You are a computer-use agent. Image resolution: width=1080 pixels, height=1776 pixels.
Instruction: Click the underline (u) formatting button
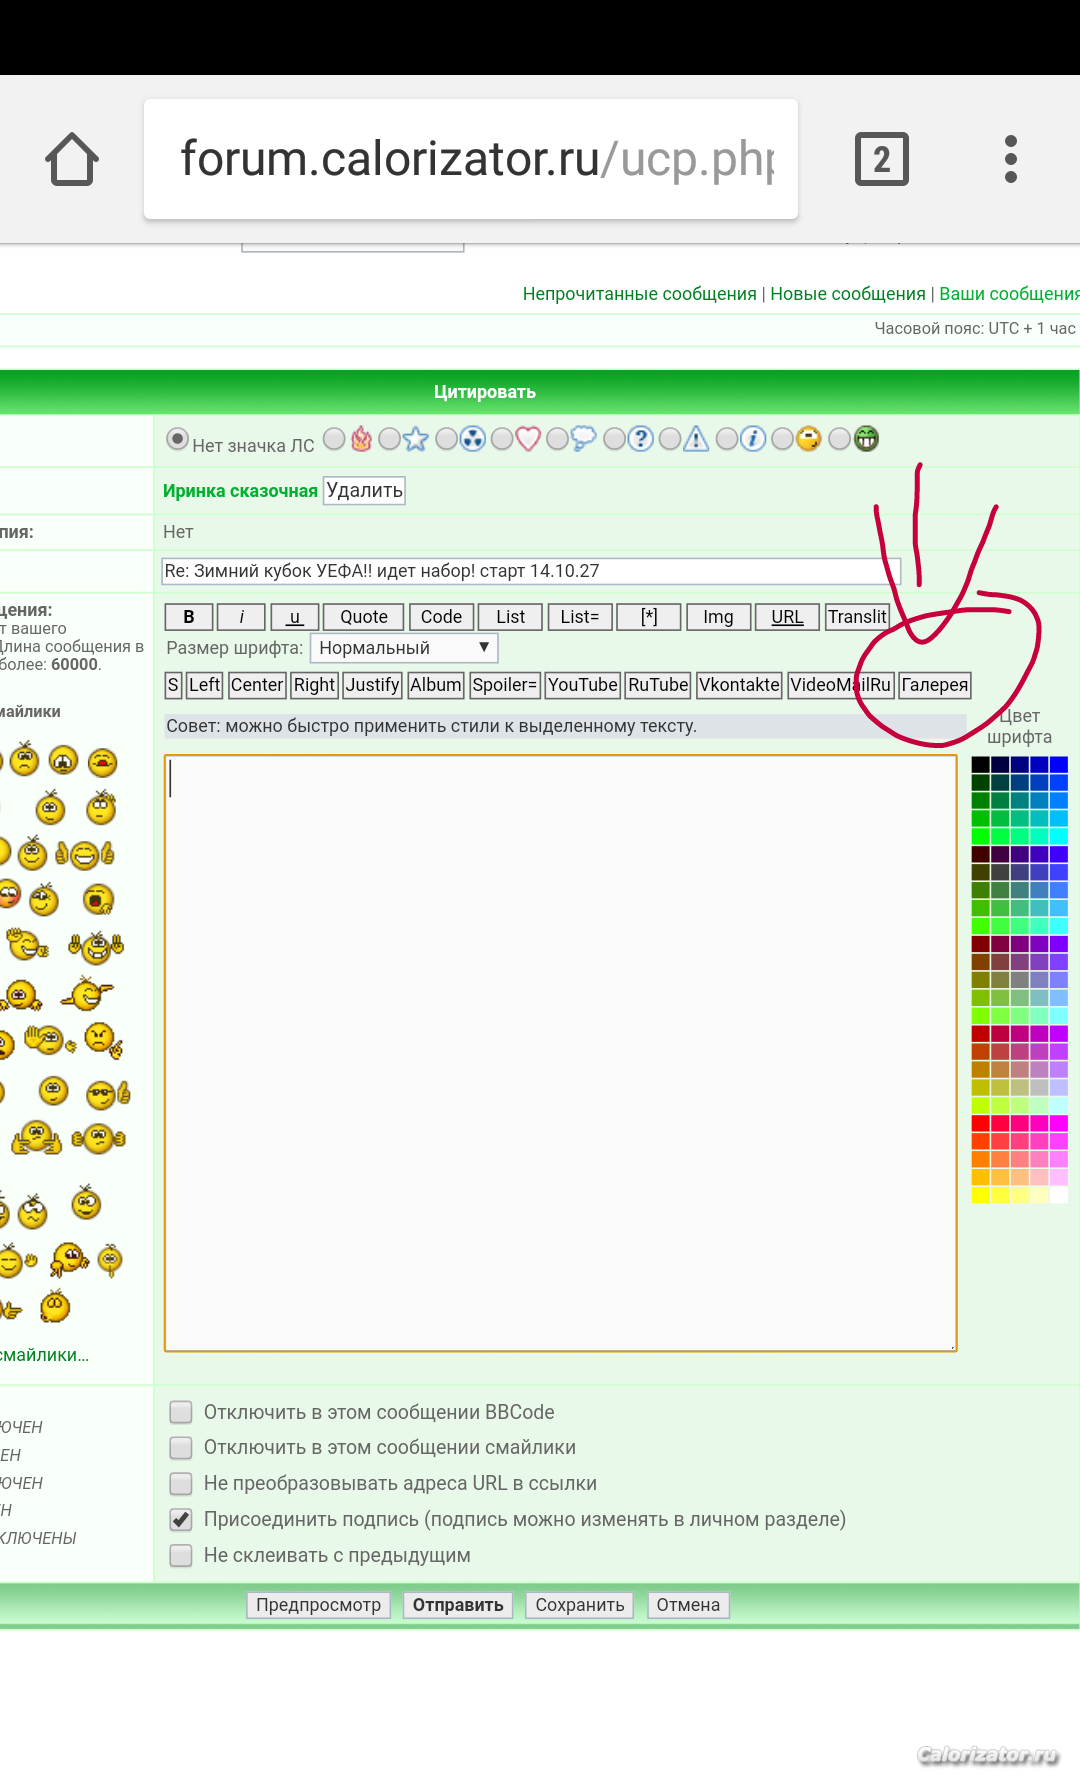point(295,617)
